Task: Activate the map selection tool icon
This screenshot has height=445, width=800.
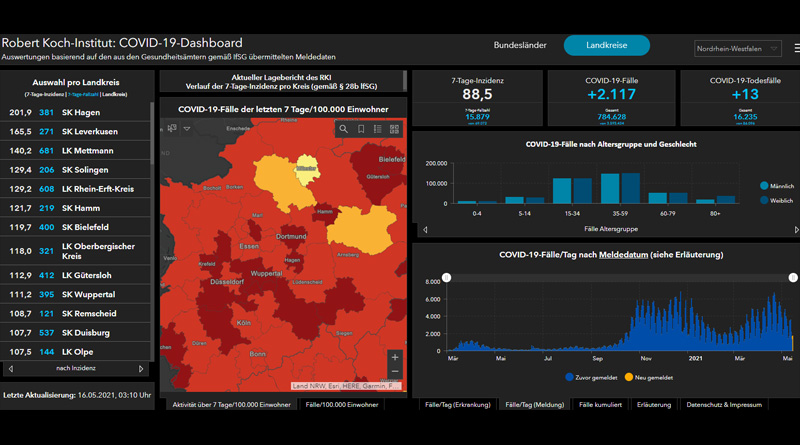Action: (172, 128)
